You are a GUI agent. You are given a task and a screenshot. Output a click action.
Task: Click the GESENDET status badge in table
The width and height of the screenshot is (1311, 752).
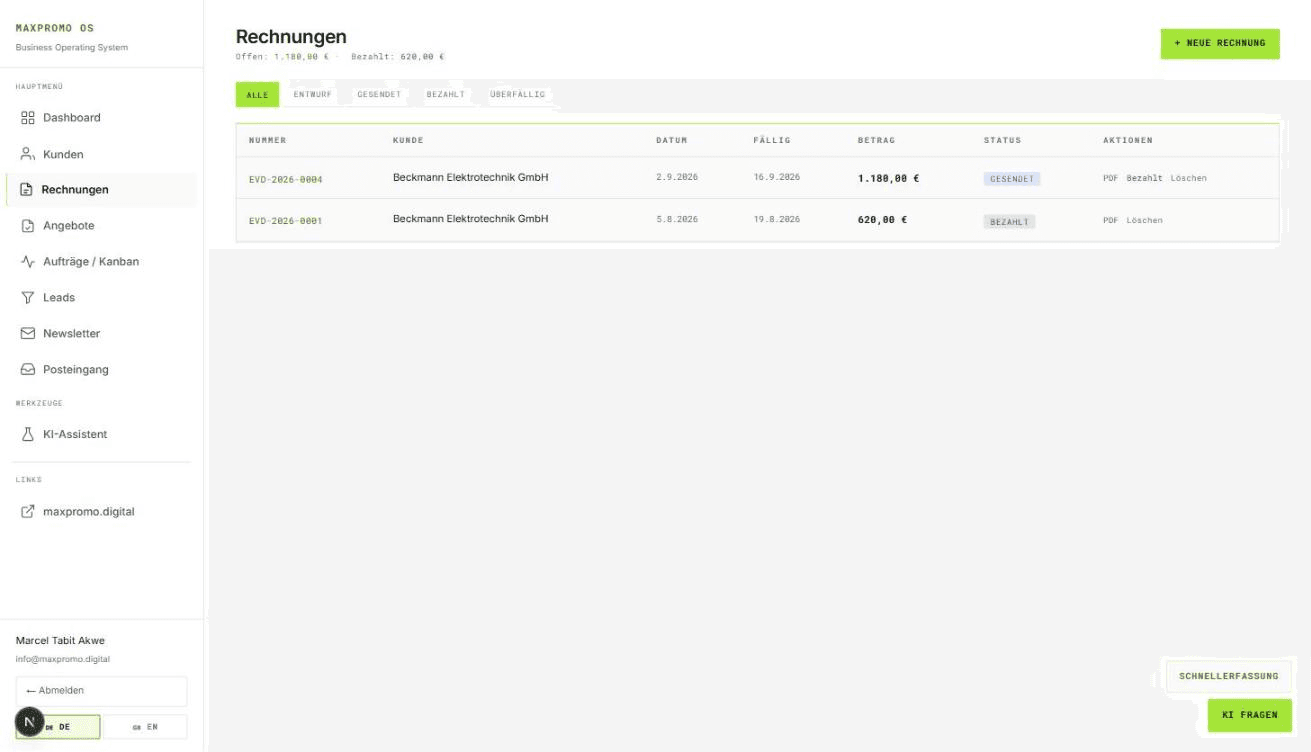1012,179
